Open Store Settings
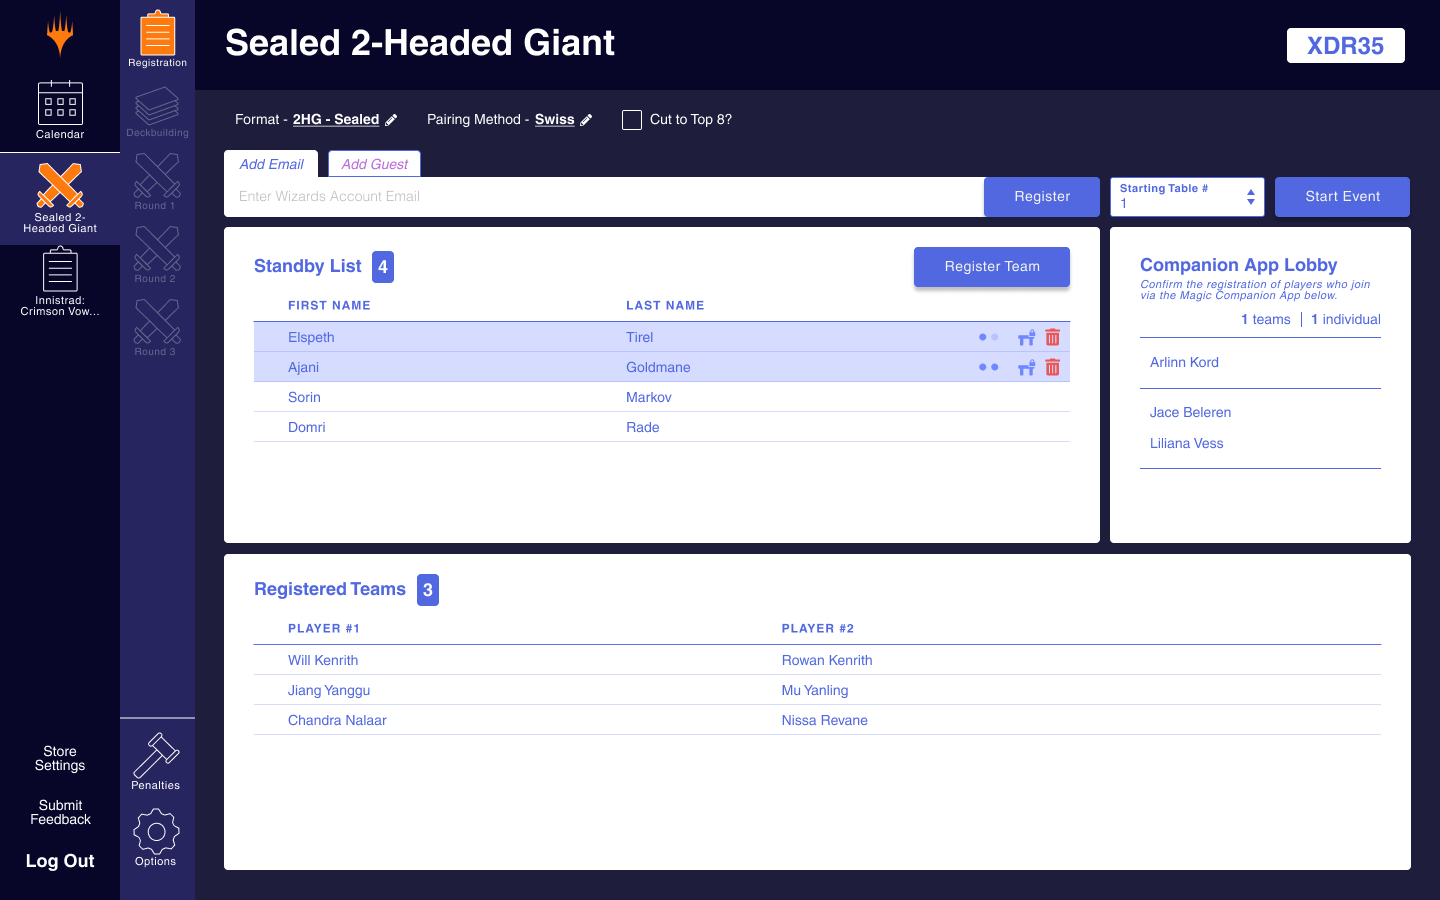The image size is (1440, 900). tap(60, 759)
